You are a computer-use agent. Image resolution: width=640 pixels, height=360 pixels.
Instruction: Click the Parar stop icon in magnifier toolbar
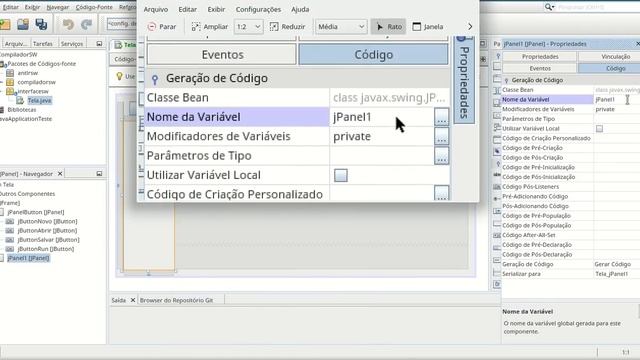pos(151,27)
